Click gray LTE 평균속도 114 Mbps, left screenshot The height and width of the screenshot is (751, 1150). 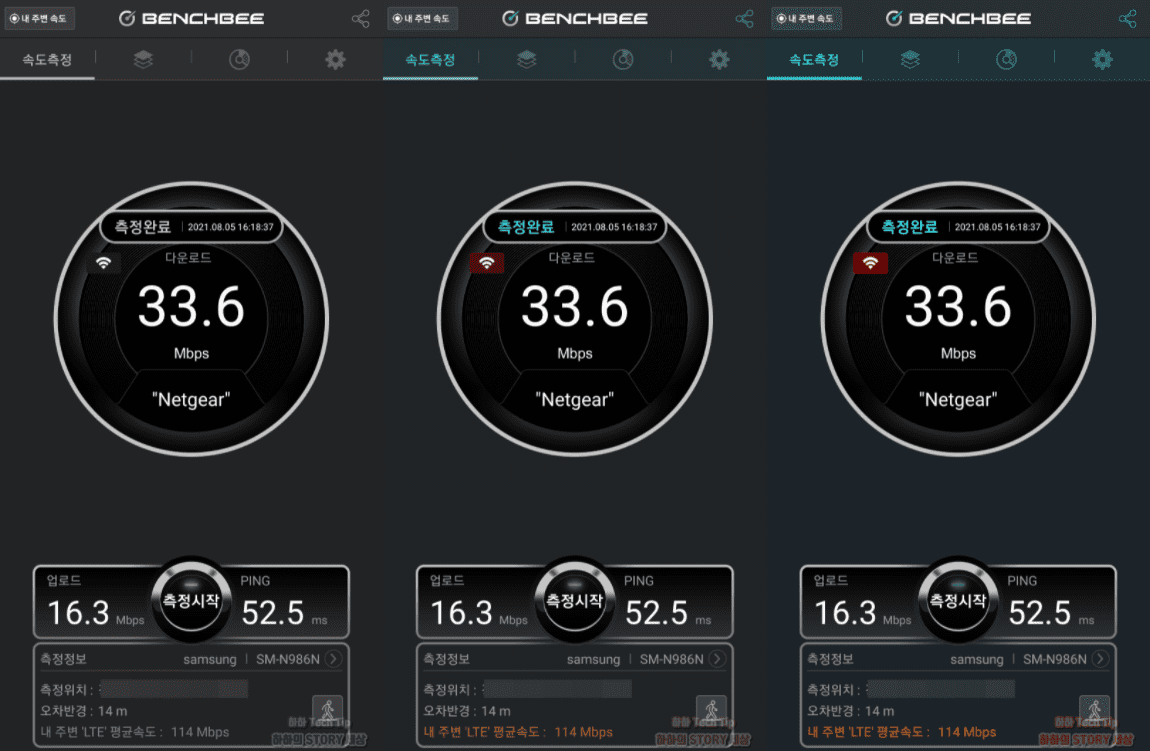(x=135, y=732)
